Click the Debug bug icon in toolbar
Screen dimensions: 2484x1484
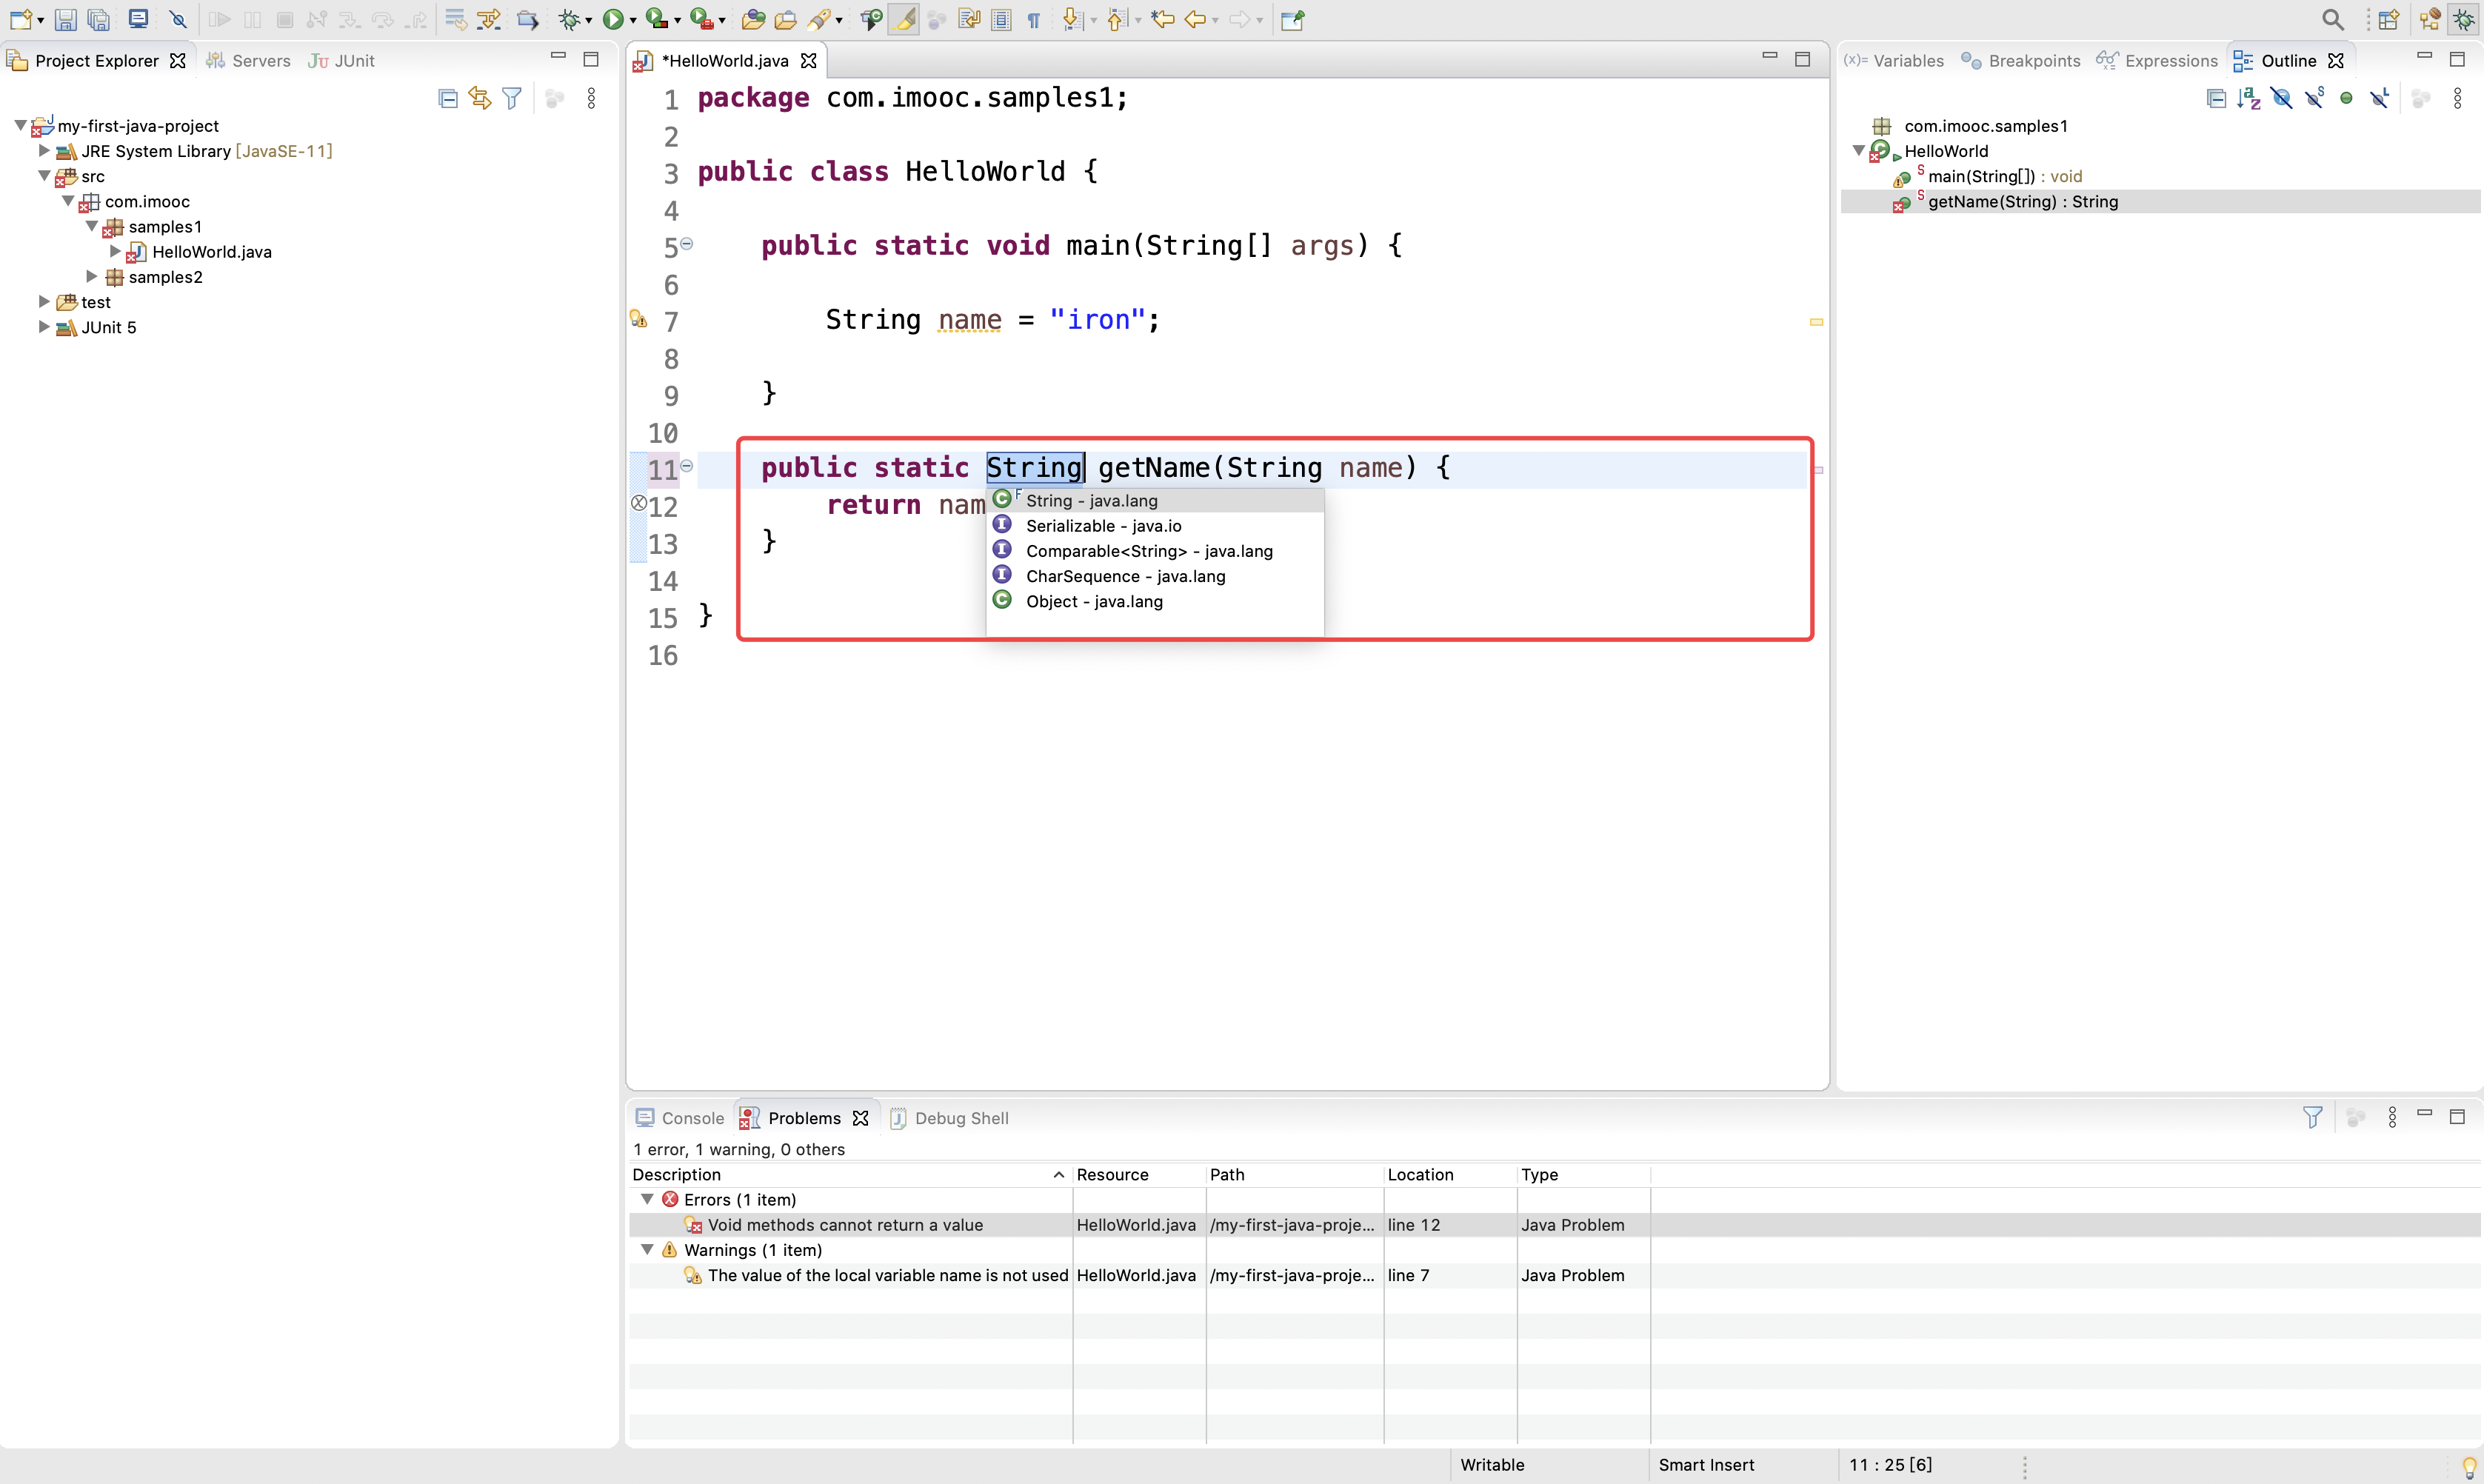tap(569, 19)
